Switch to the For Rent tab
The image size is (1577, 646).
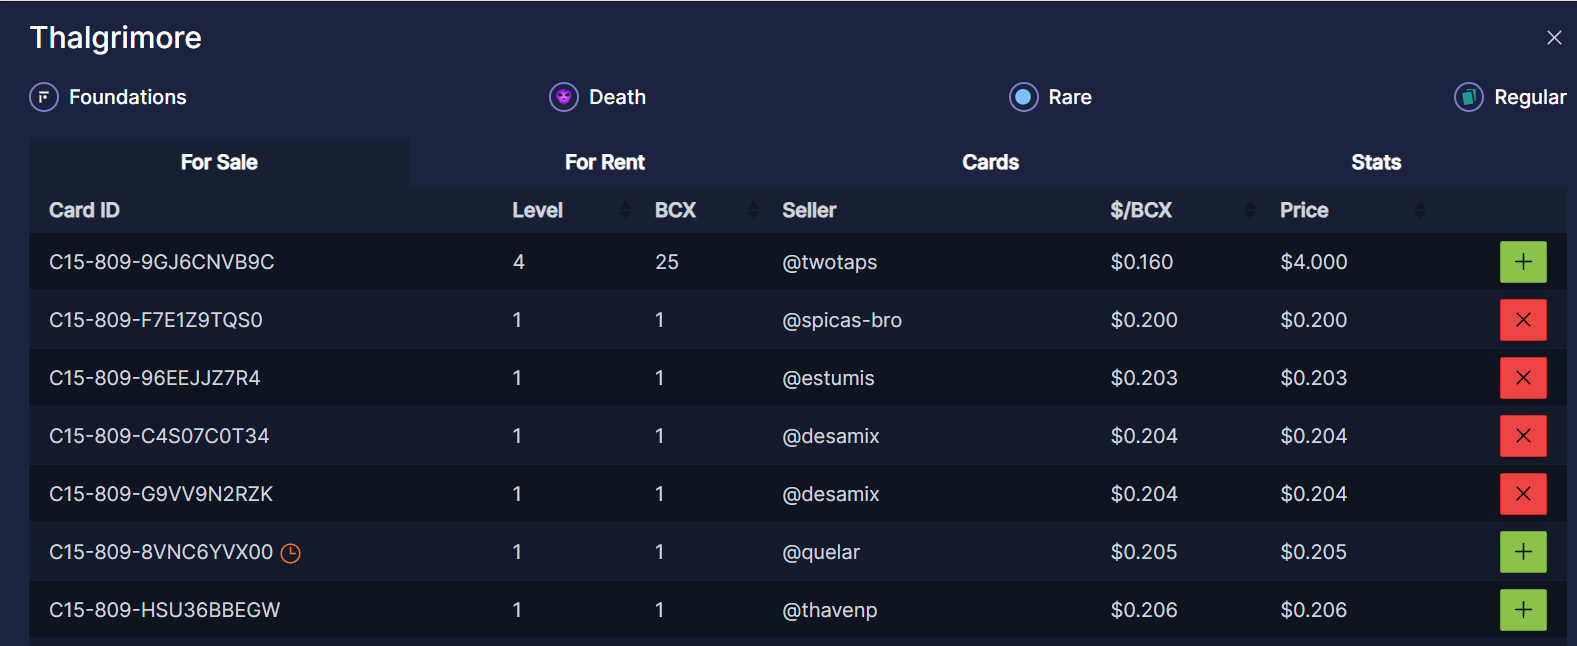click(604, 162)
